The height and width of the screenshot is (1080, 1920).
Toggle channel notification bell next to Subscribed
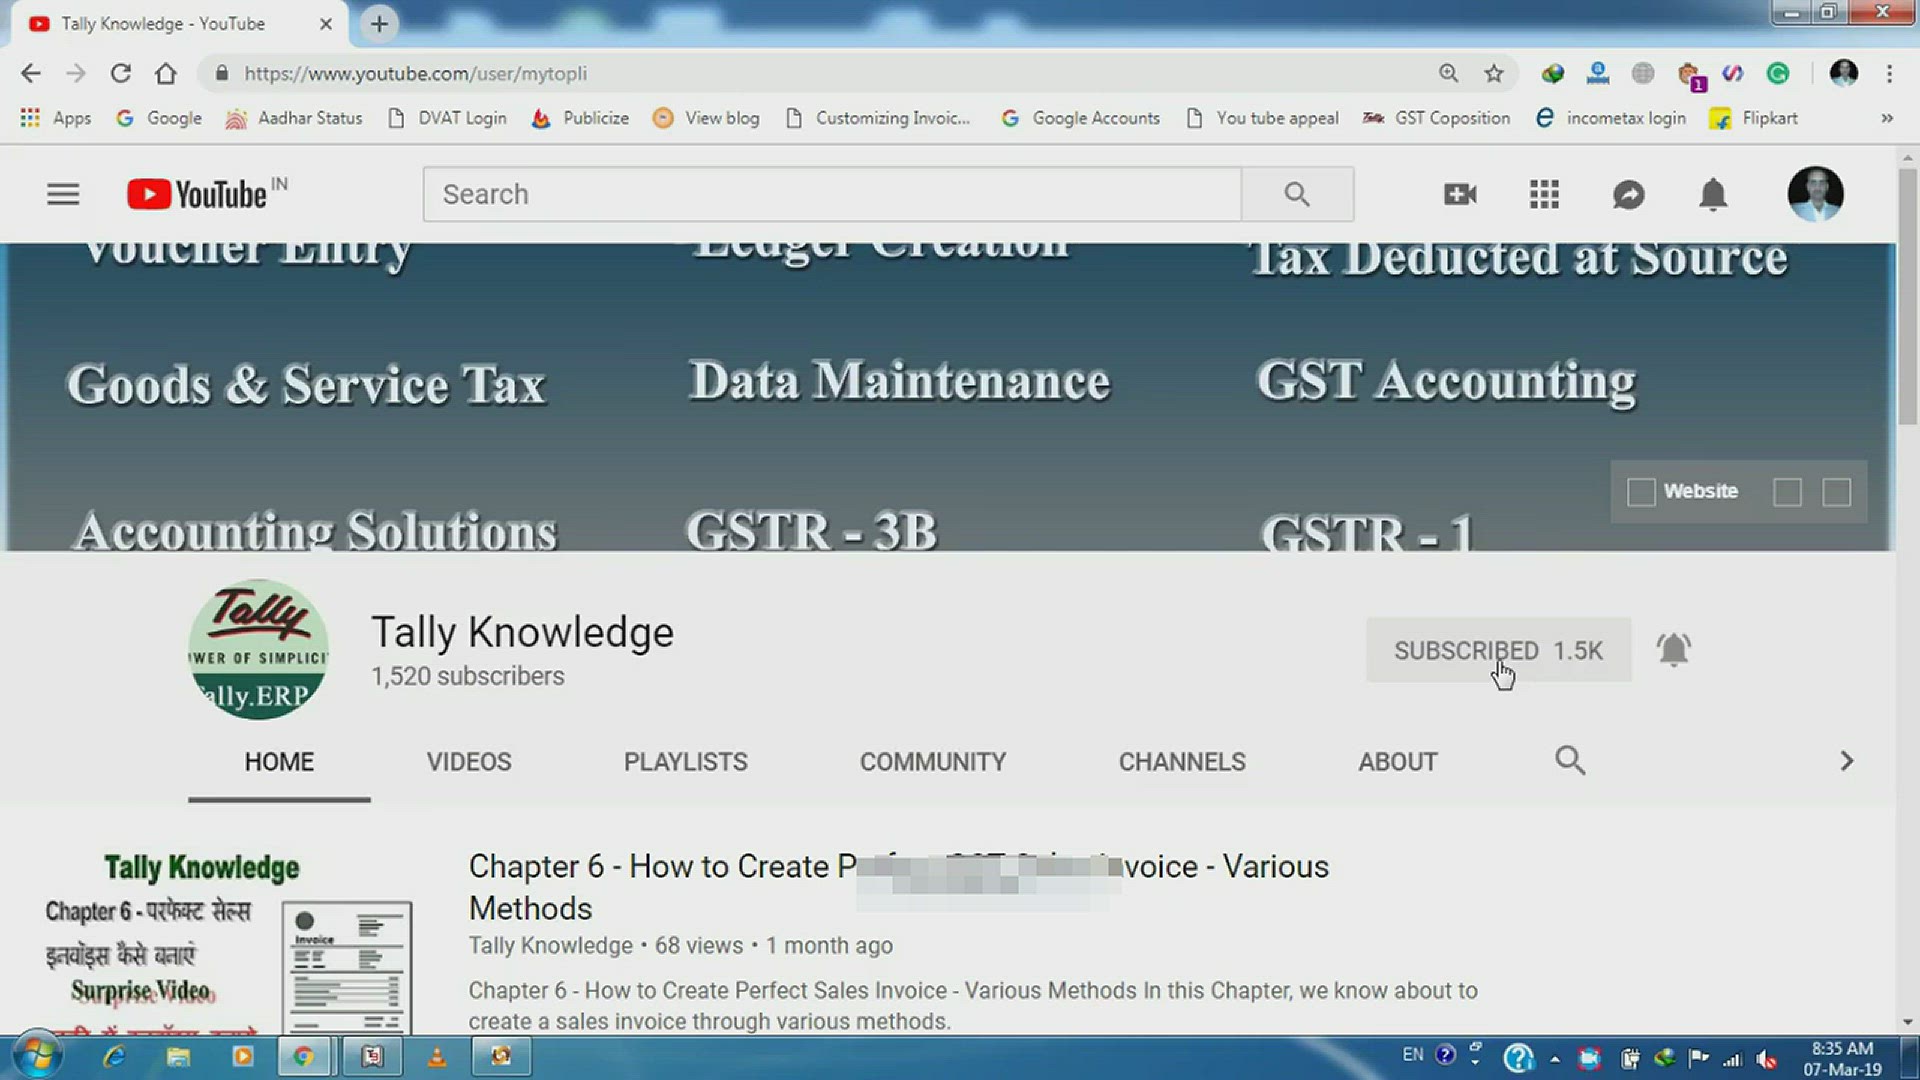pyautogui.click(x=1673, y=650)
